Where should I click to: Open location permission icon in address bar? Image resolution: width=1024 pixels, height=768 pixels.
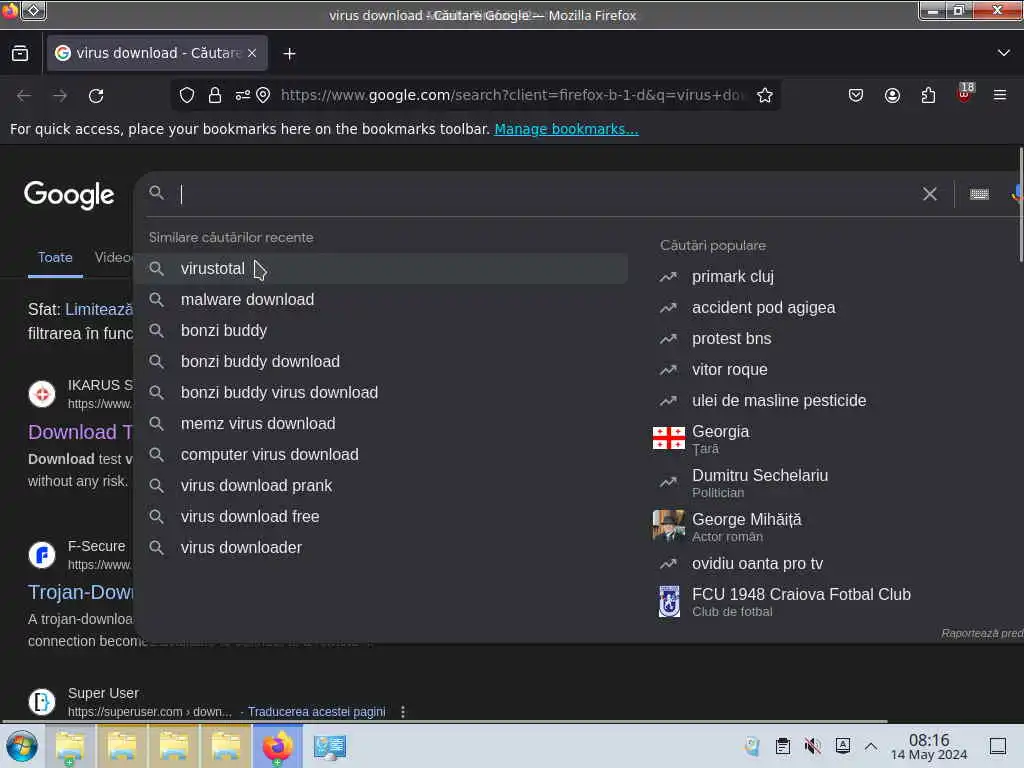click(x=263, y=95)
